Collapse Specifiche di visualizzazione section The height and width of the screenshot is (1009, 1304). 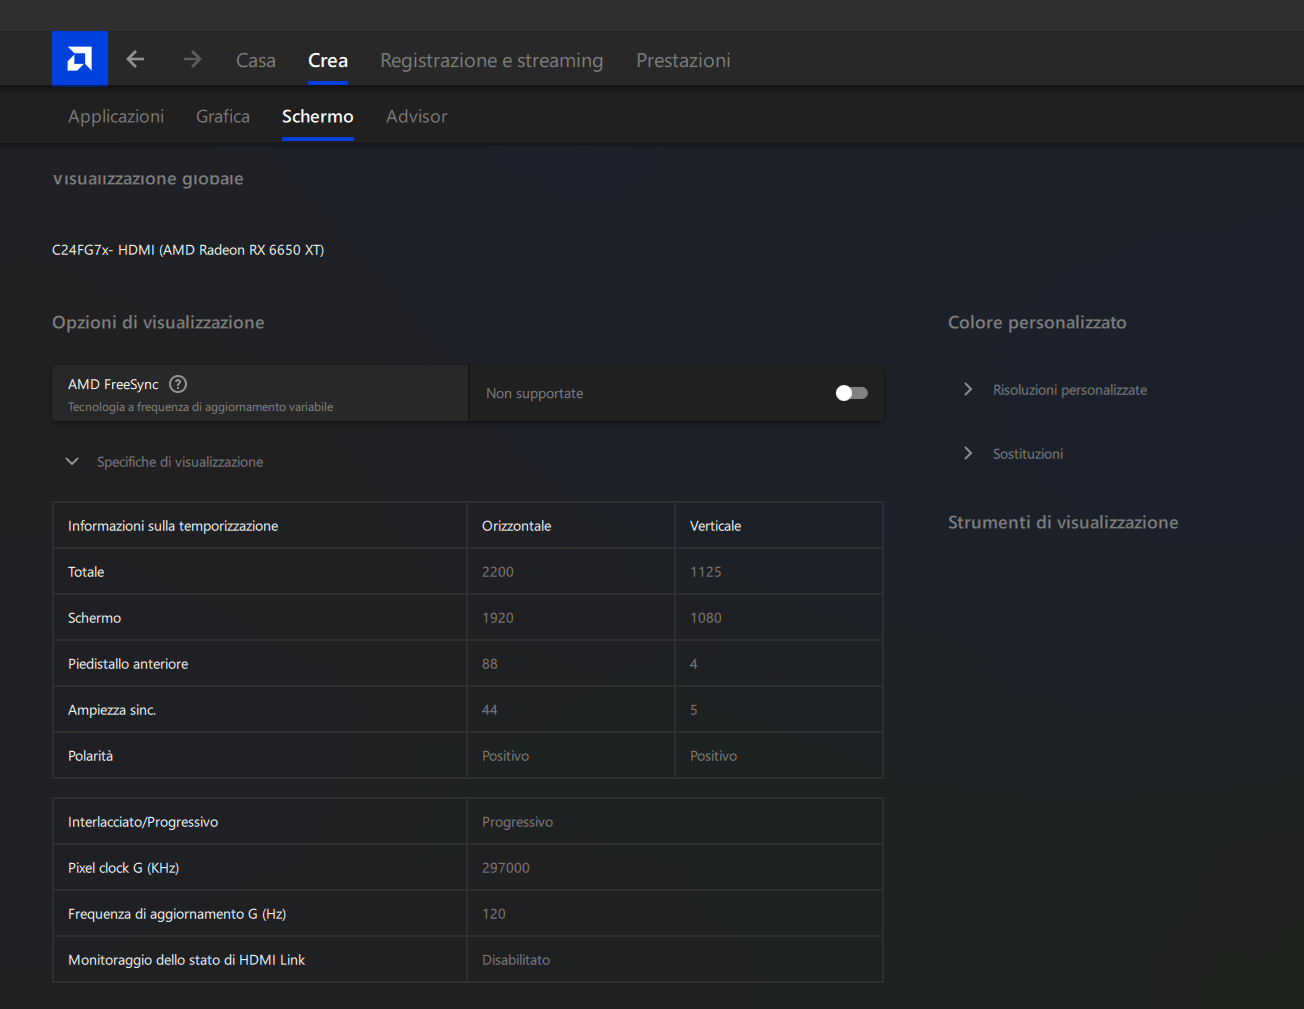coord(72,462)
